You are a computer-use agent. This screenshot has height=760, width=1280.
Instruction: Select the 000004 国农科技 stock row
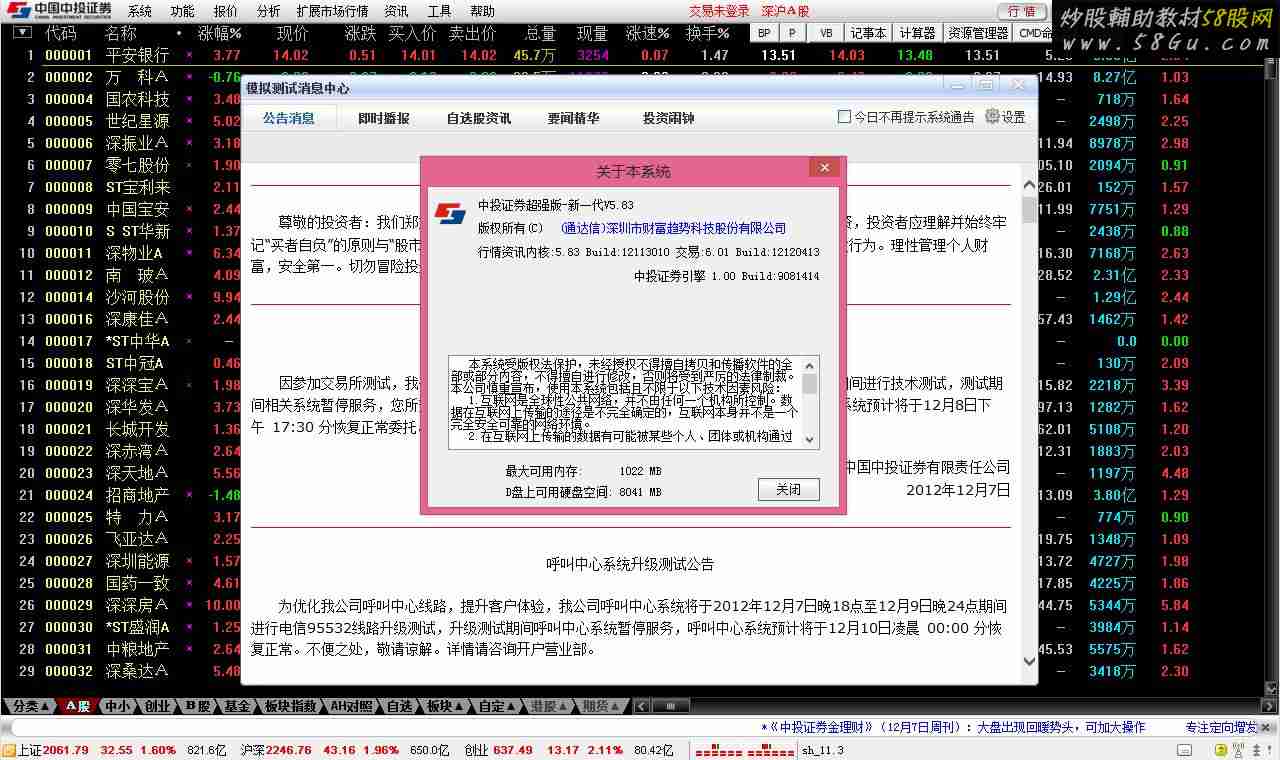pos(120,99)
